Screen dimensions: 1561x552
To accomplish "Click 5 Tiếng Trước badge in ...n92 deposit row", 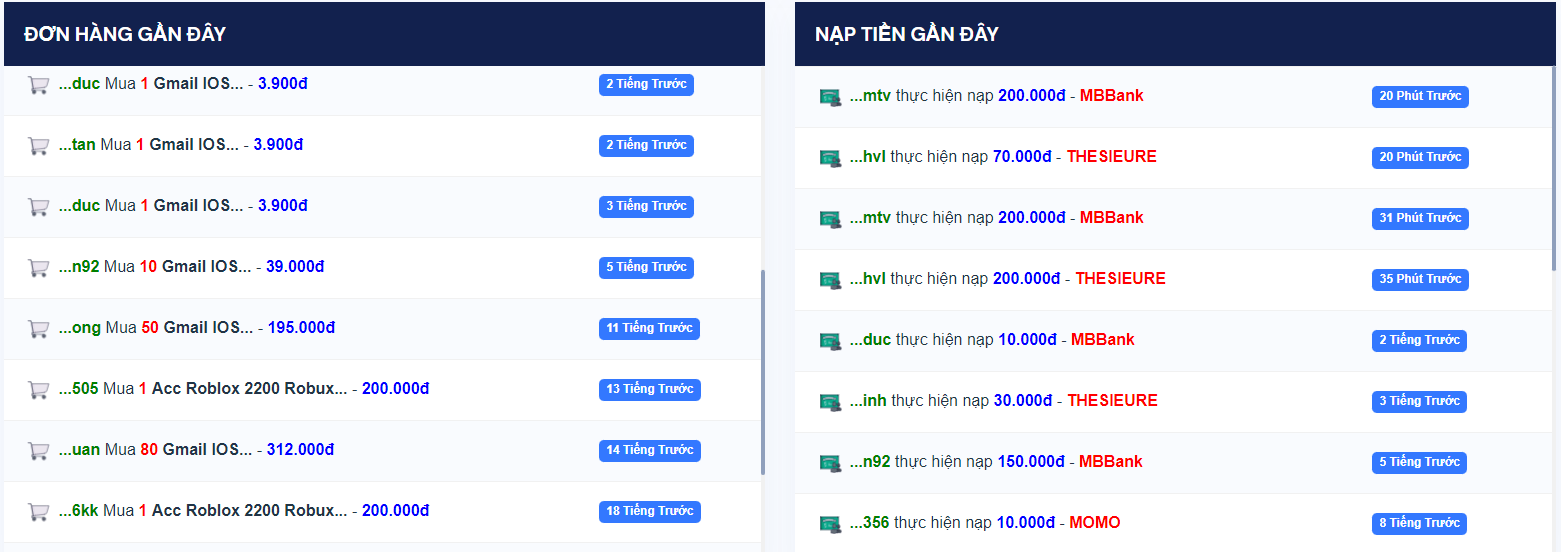I will pyautogui.click(x=1419, y=462).
